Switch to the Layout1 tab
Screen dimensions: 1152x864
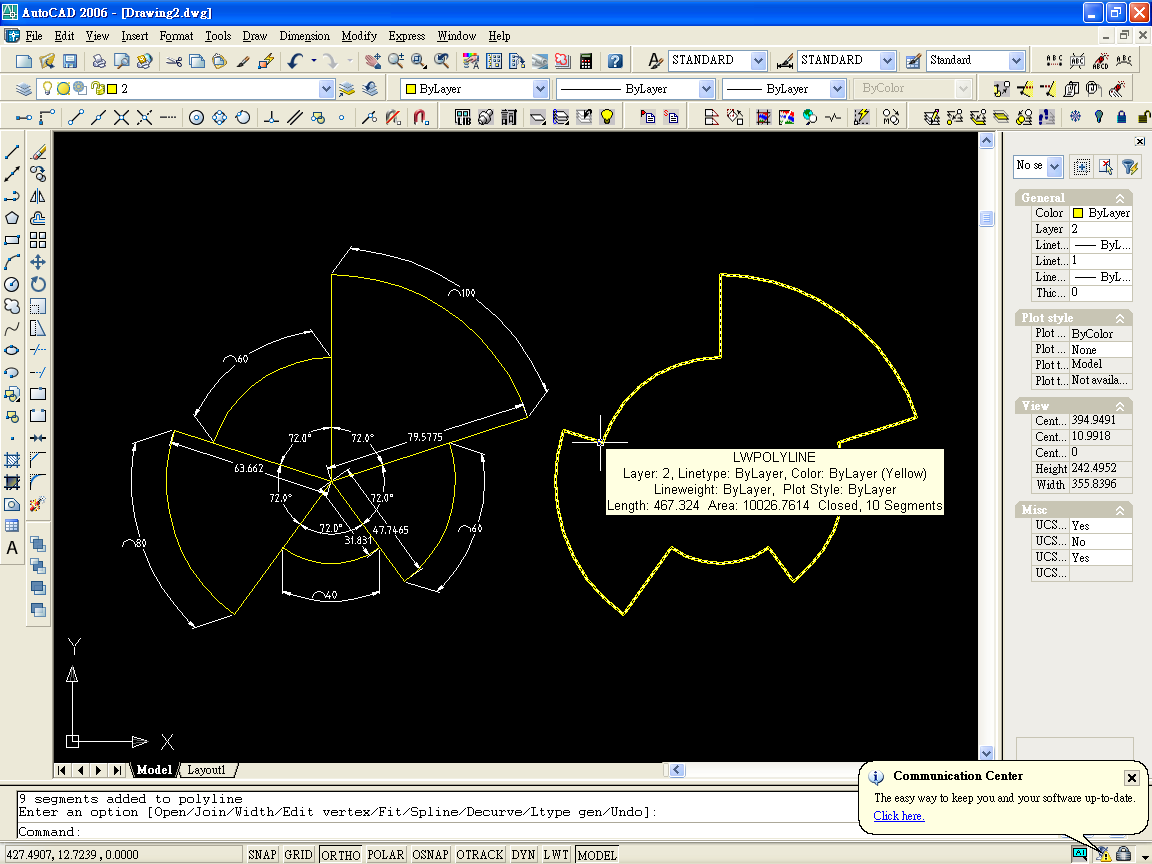point(206,770)
